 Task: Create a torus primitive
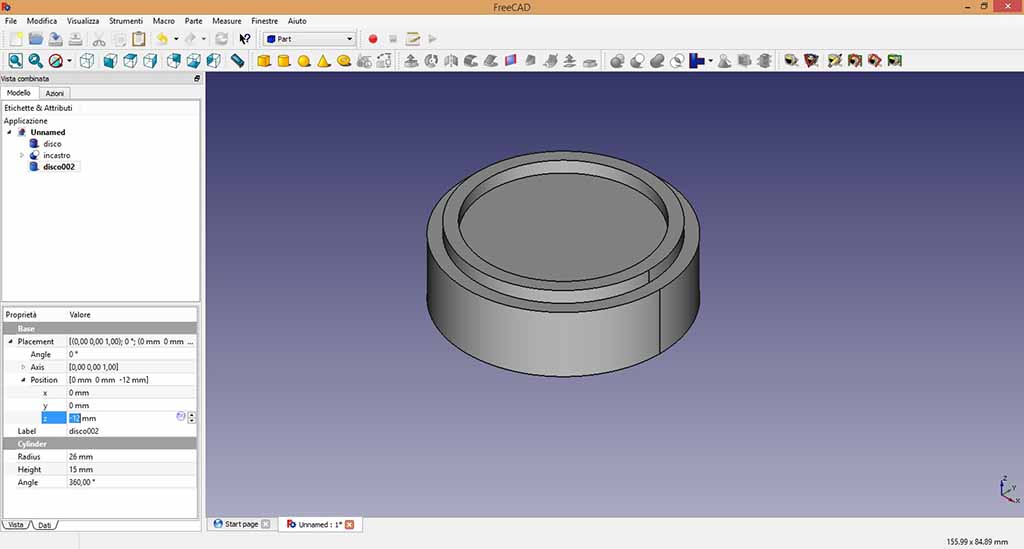pyautogui.click(x=344, y=61)
